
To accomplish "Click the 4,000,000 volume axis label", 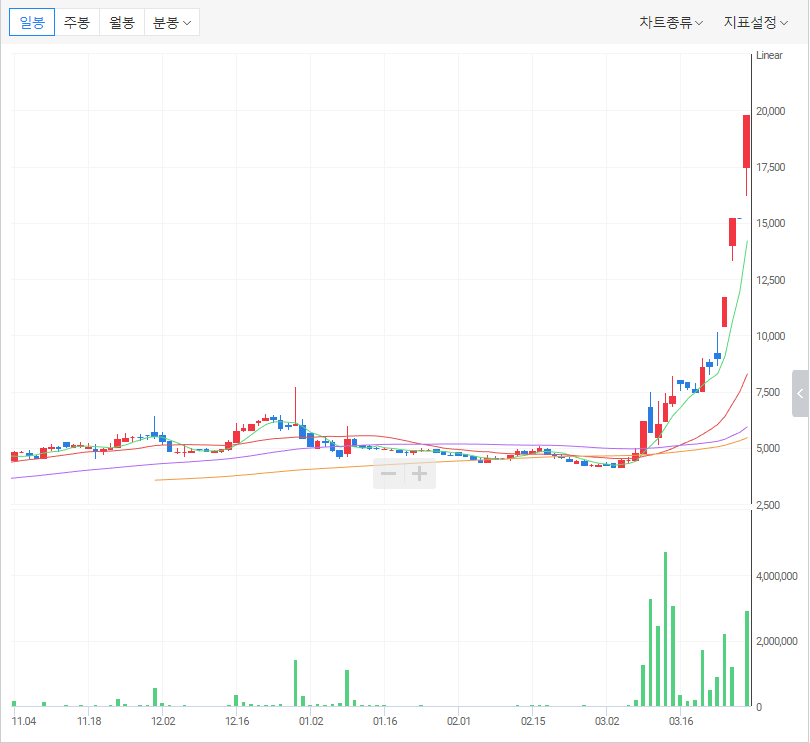I will tap(776, 576).
